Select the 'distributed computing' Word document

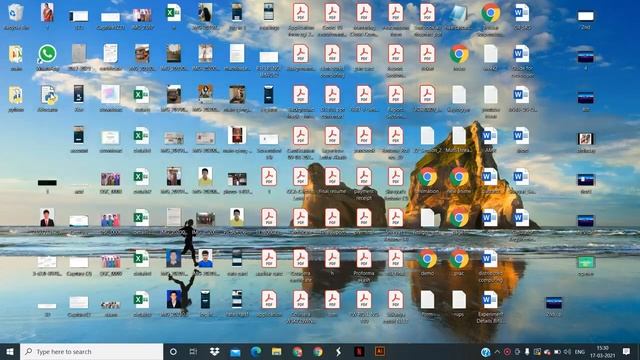tap(490, 259)
